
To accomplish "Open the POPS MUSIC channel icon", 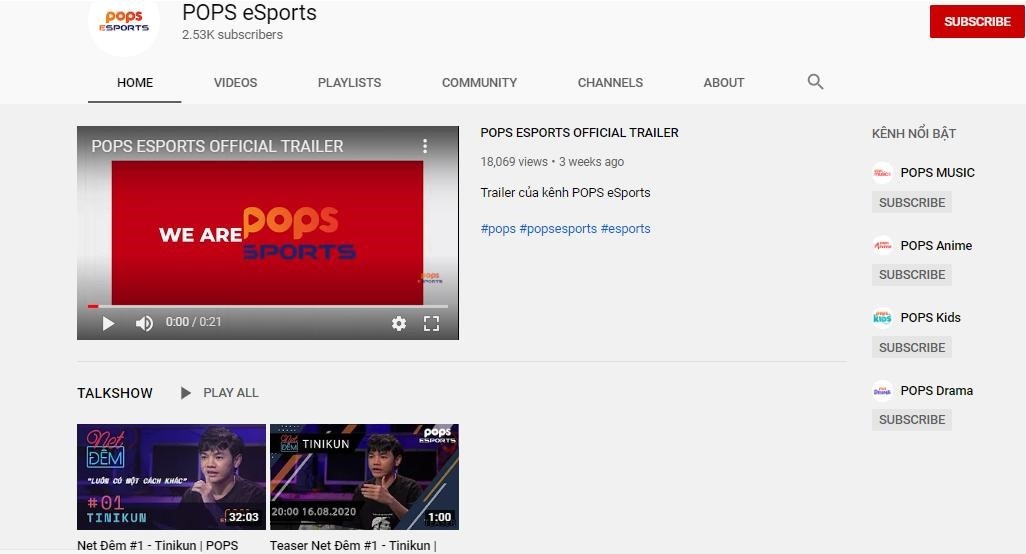I will [882, 173].
